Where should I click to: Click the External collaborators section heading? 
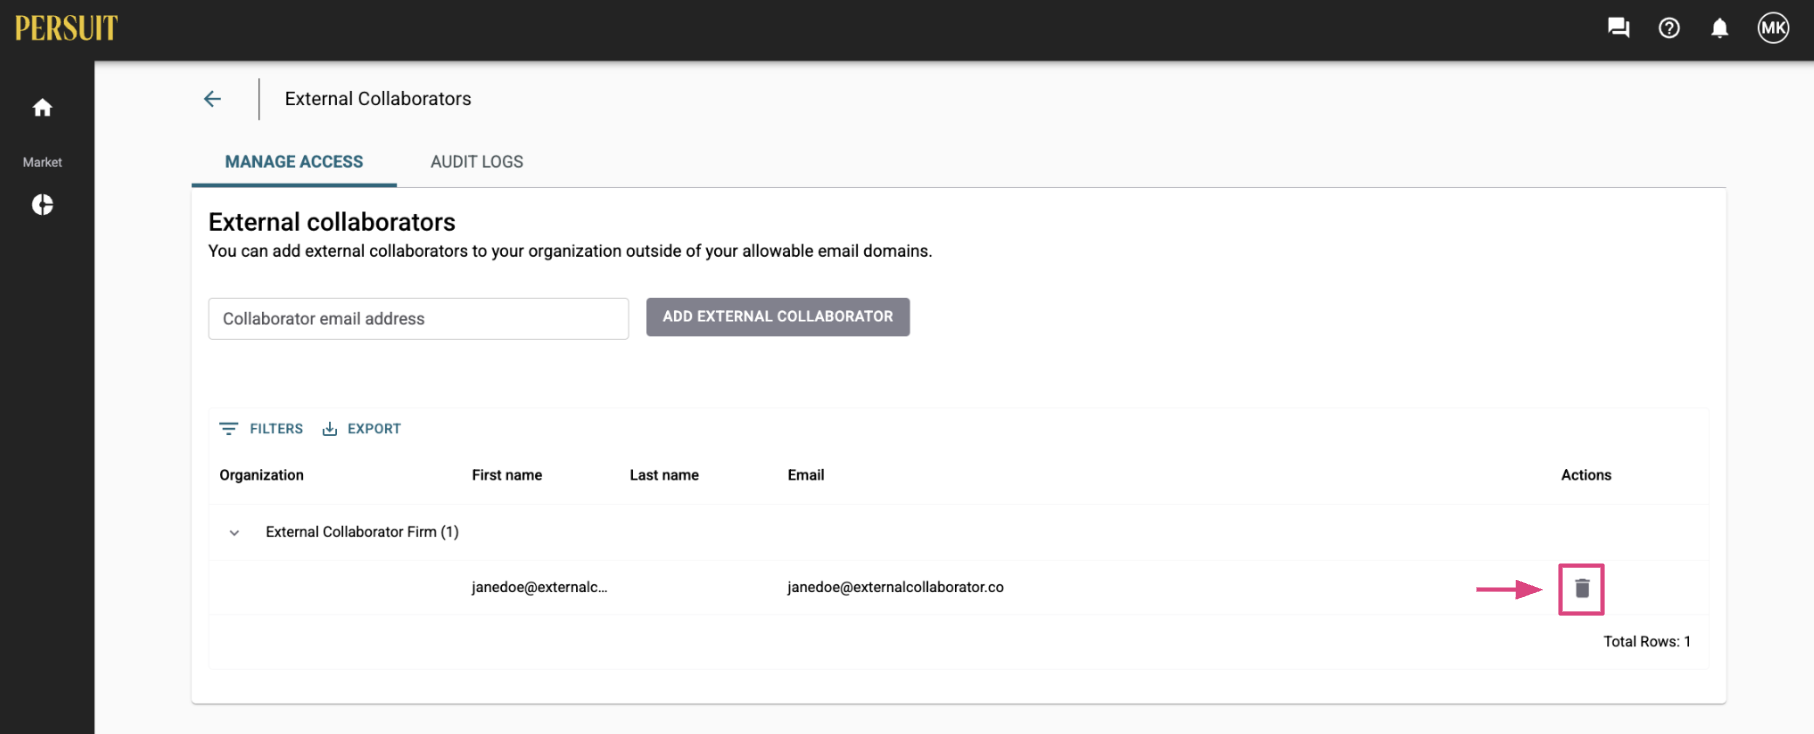332,222
